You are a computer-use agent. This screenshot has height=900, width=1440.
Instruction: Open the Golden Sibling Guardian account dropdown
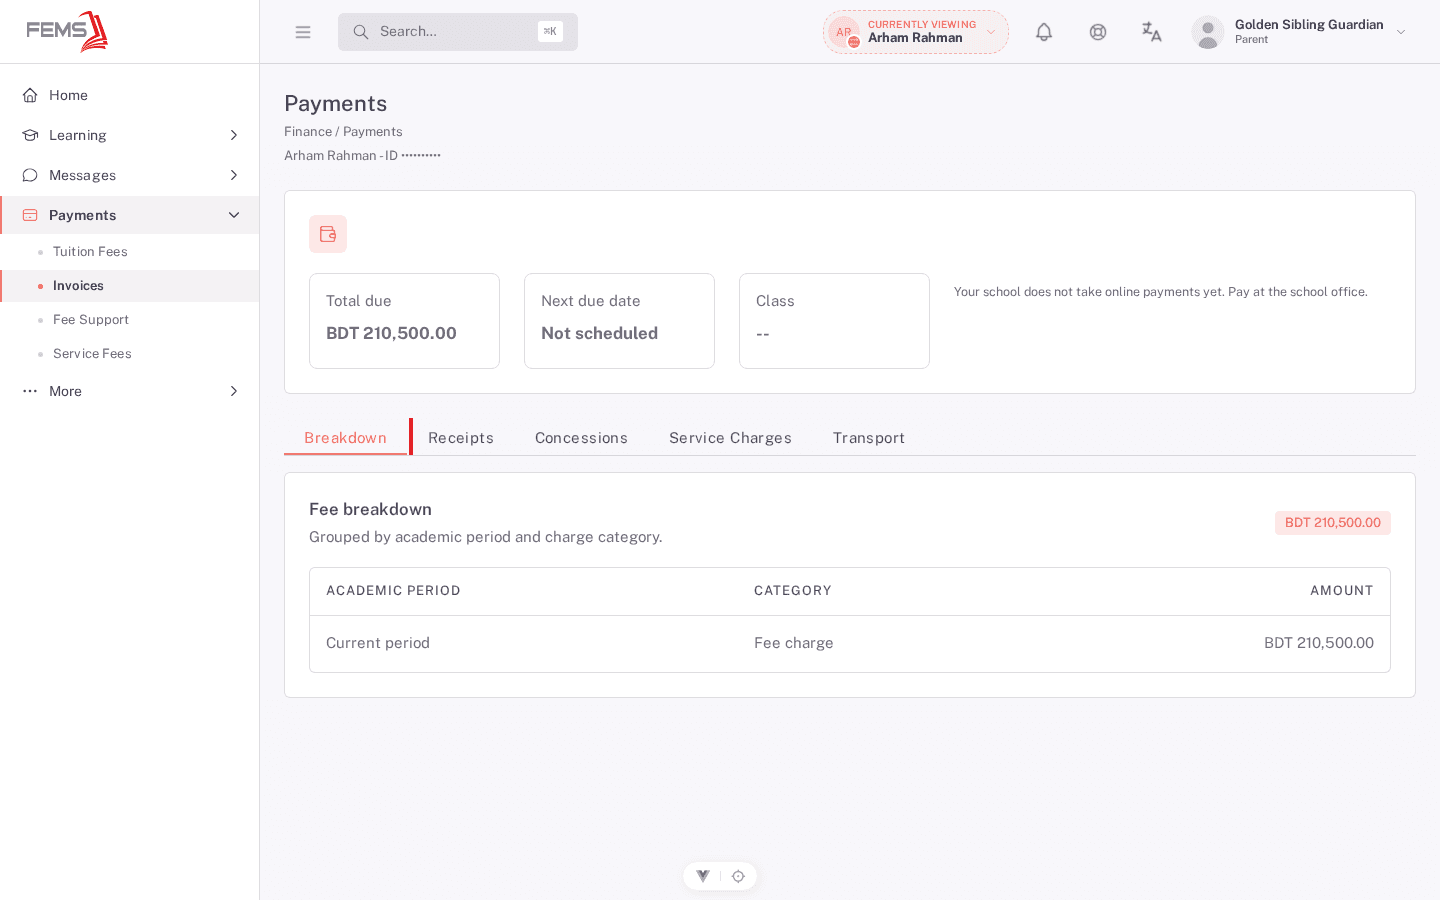[1300, 32]
